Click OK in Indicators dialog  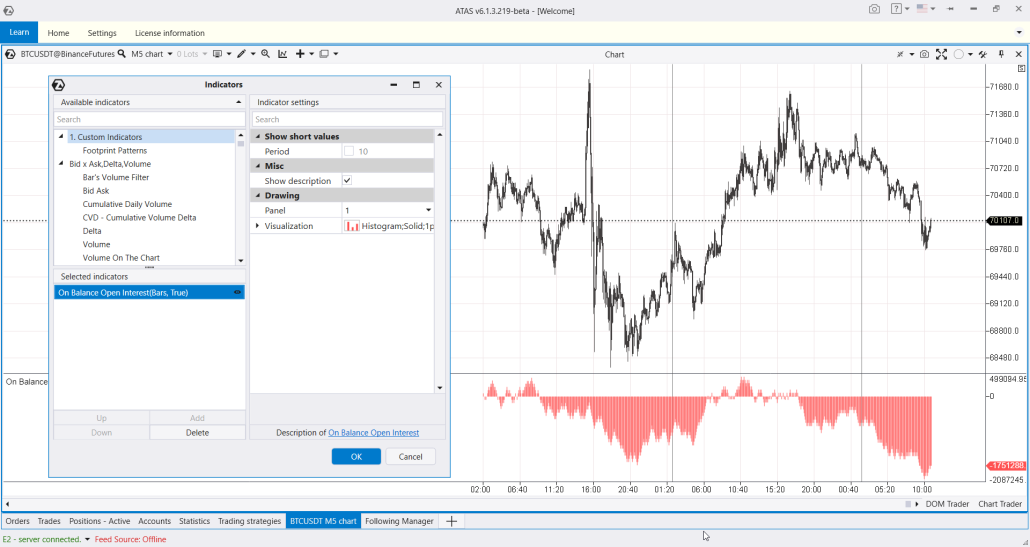356,456
